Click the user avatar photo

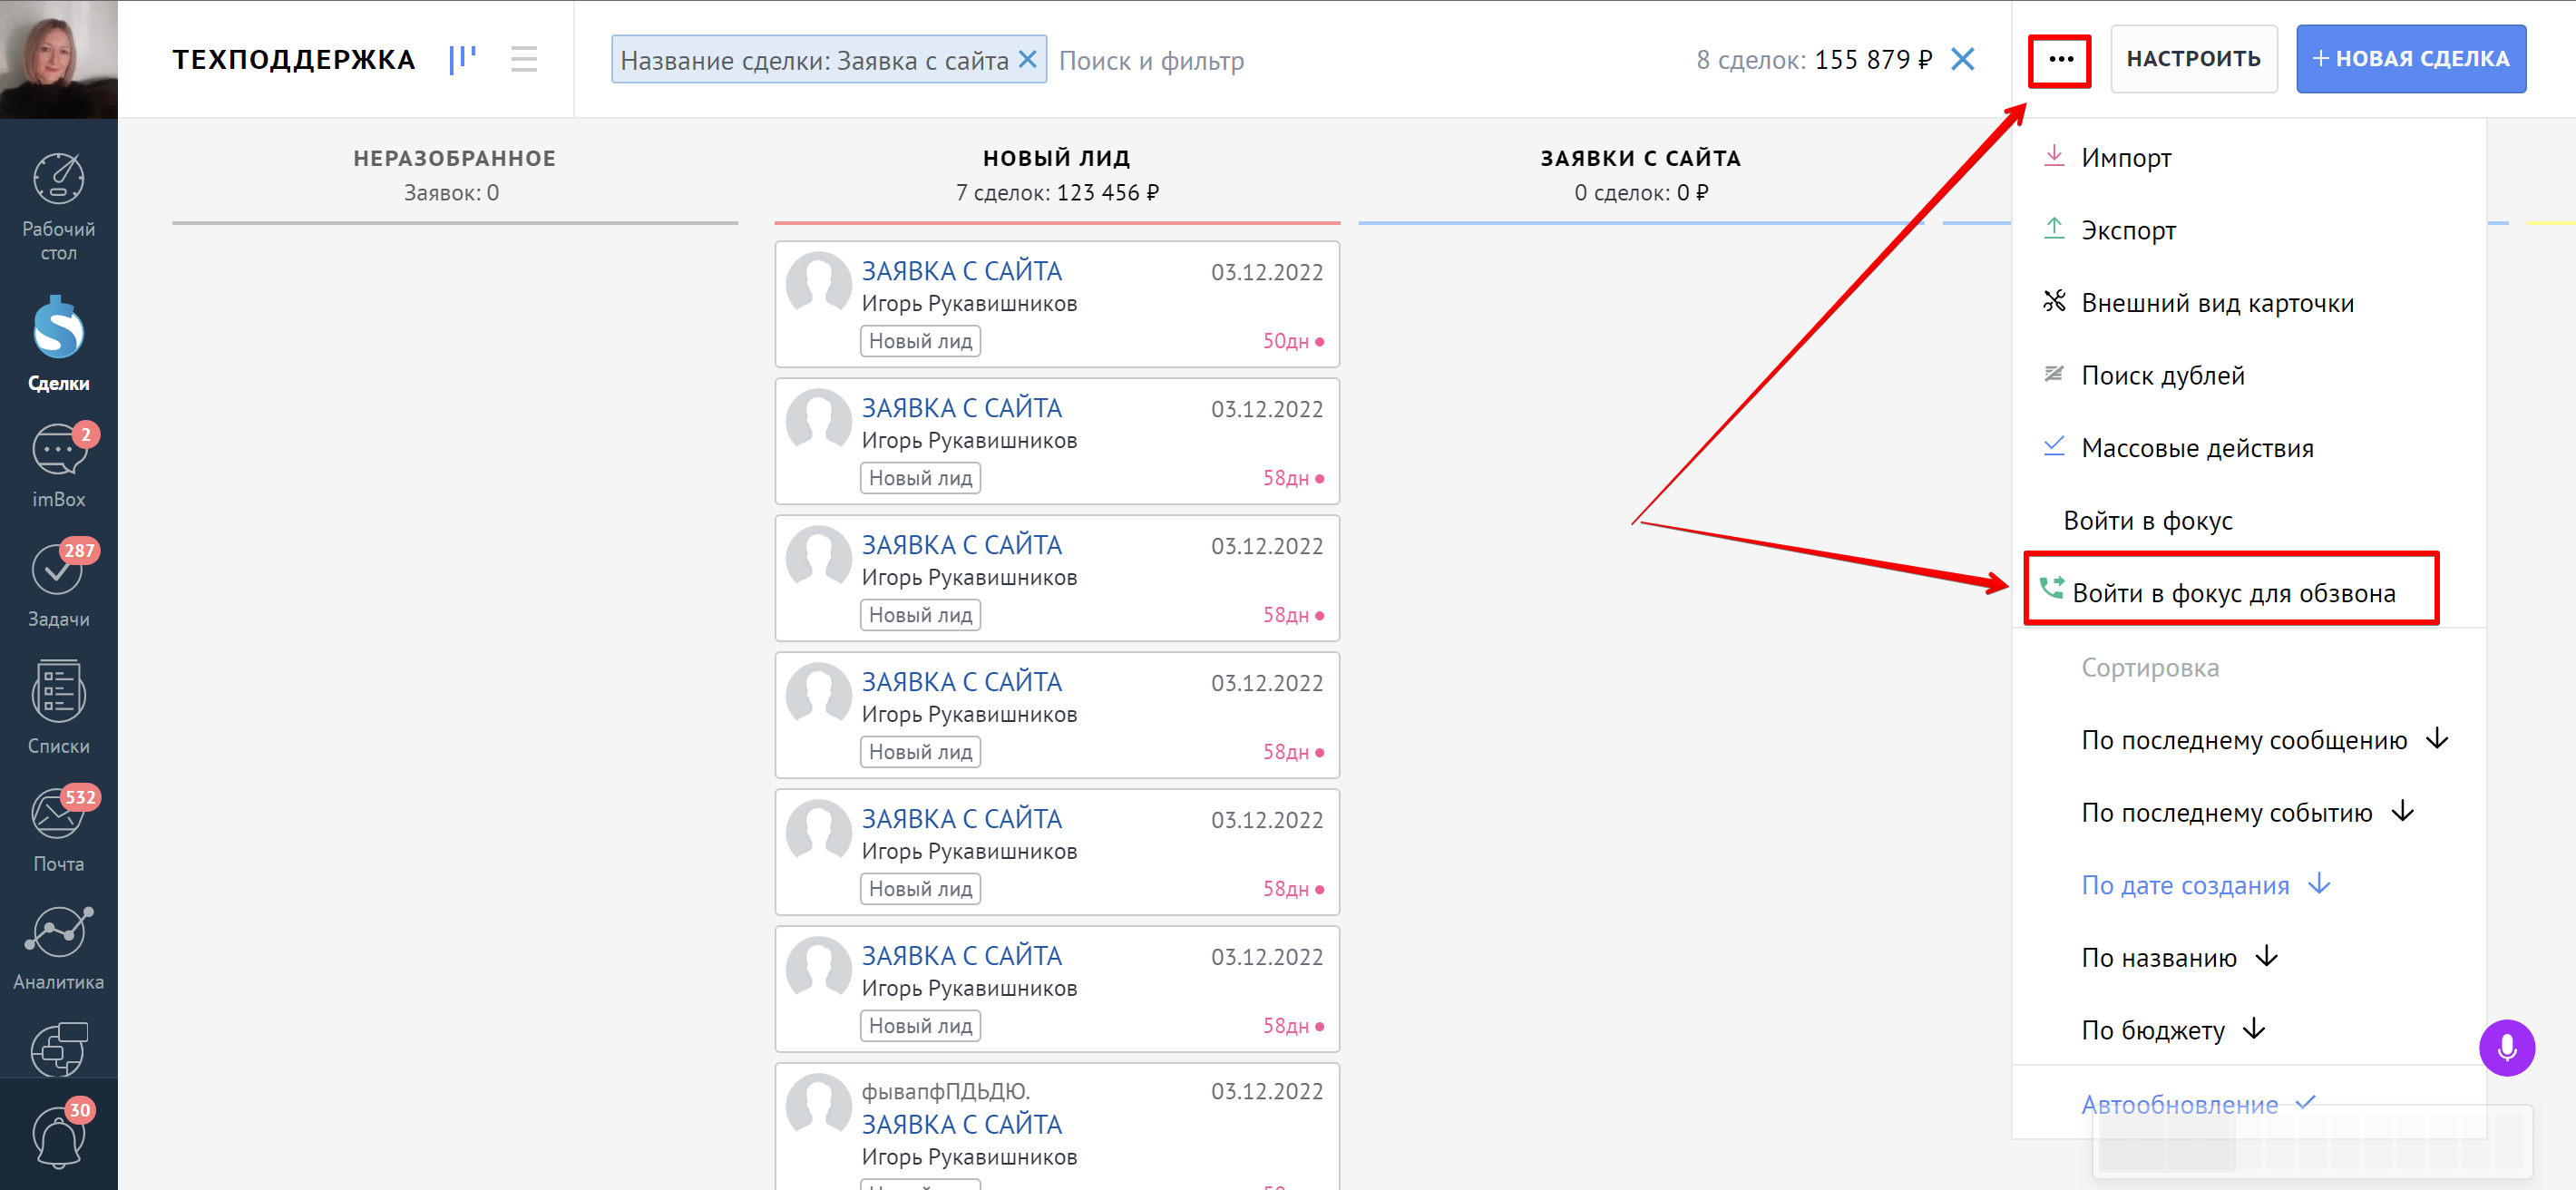[58, 58]
